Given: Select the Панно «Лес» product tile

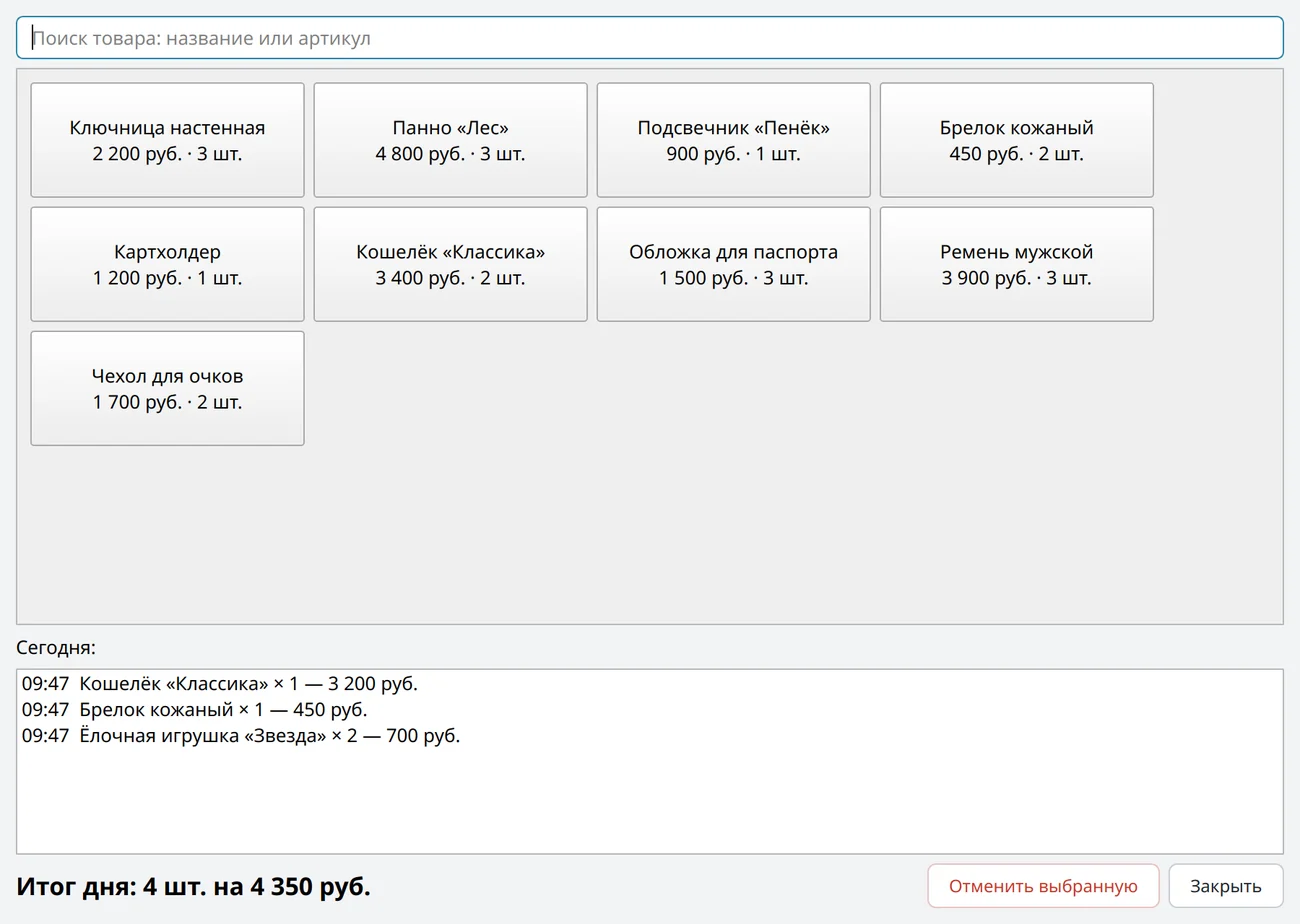Looking at the screenshot, I should pyautogui.click(x=450, y=140).
